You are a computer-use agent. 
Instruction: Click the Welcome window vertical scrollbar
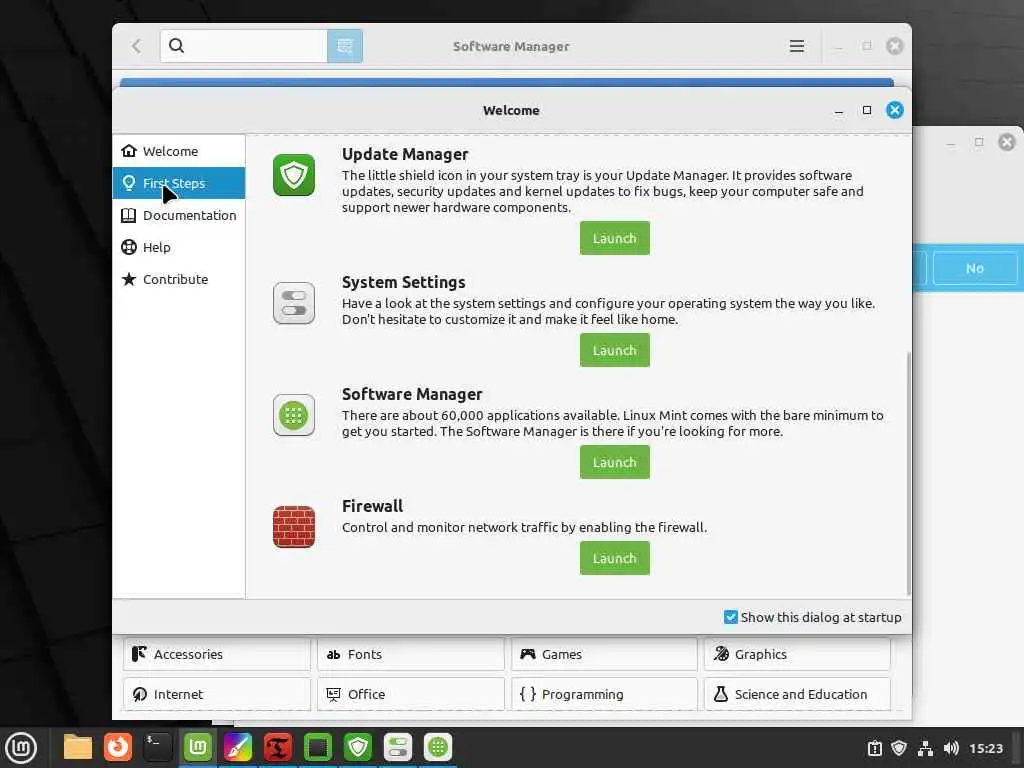click(x=908, y=473)
